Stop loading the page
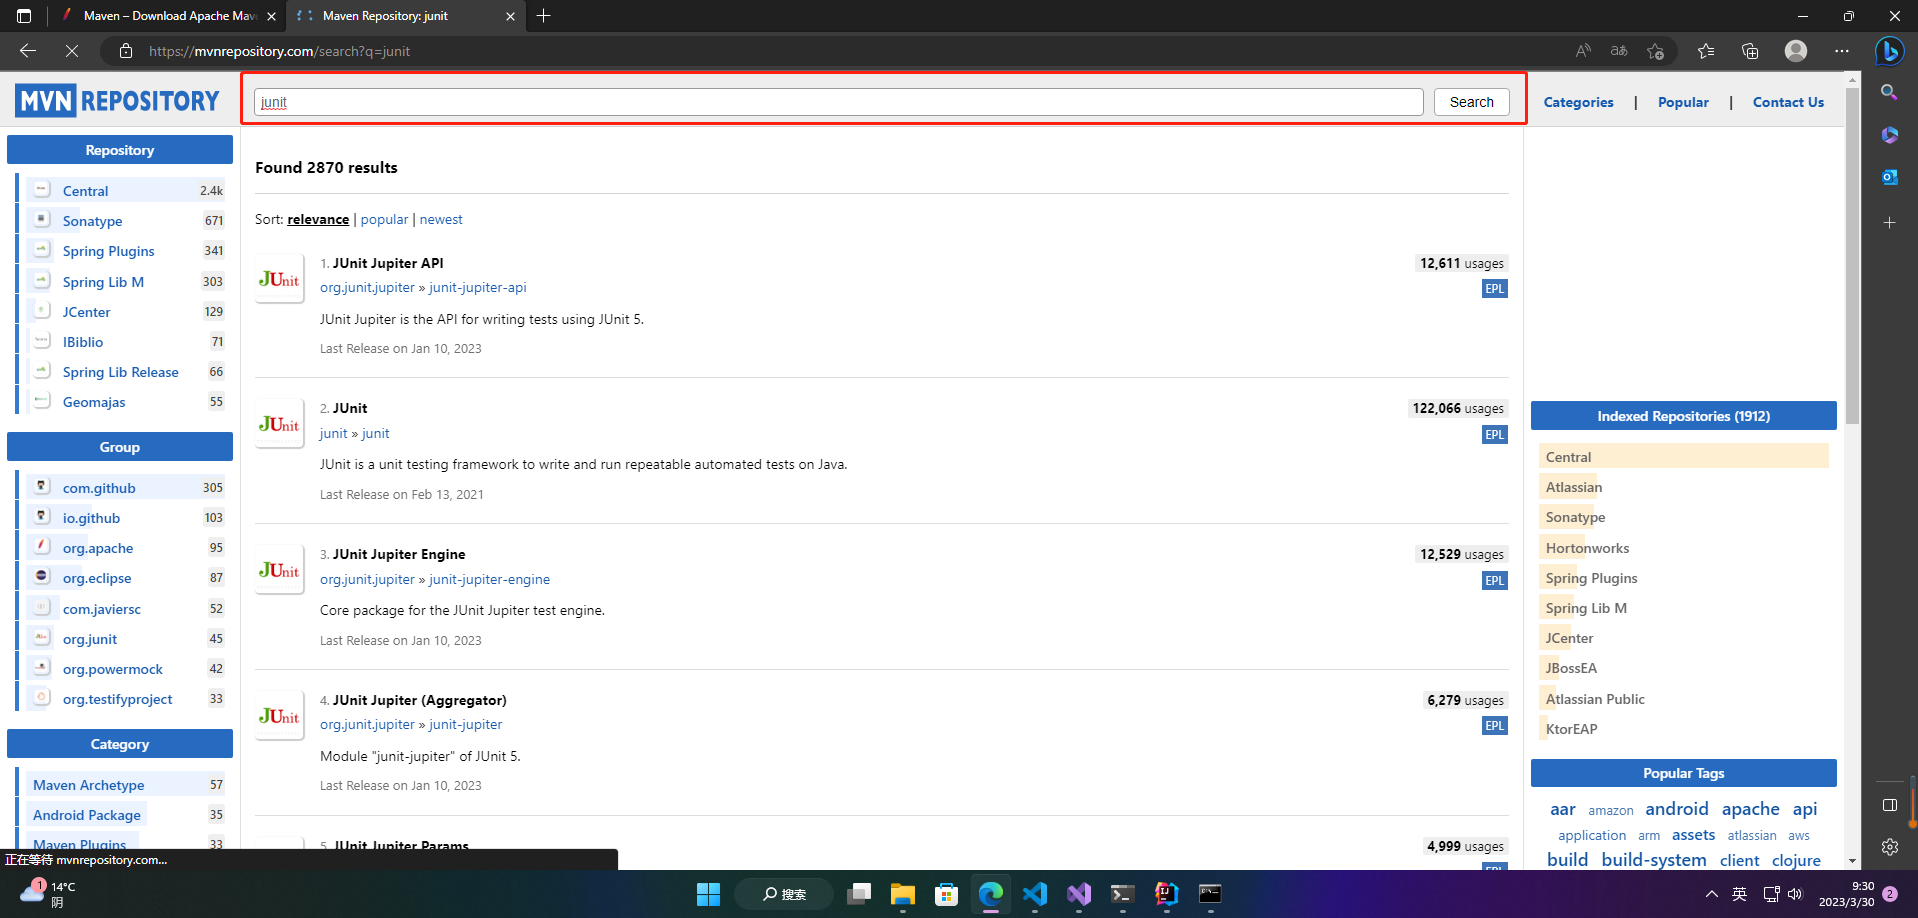The width and height of the screenshot is (1918, 918). click(72, 51)
